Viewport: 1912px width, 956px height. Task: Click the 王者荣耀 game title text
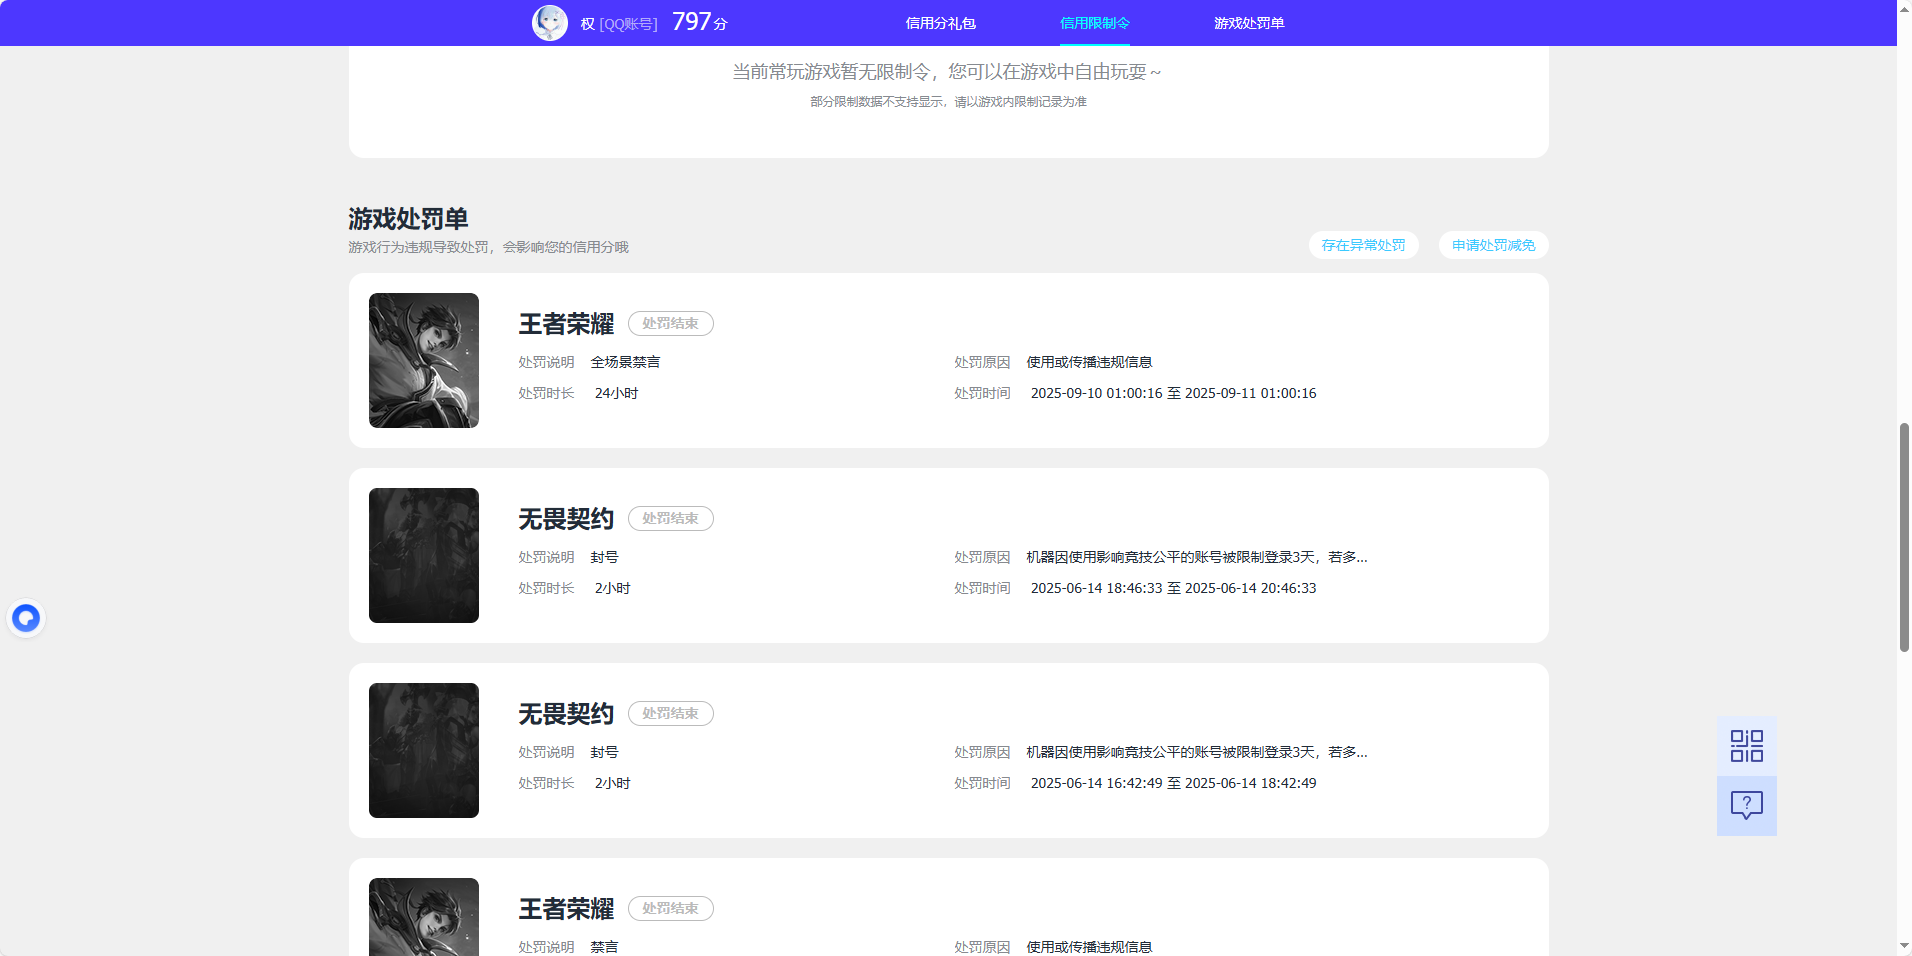(x=565, y=323)
